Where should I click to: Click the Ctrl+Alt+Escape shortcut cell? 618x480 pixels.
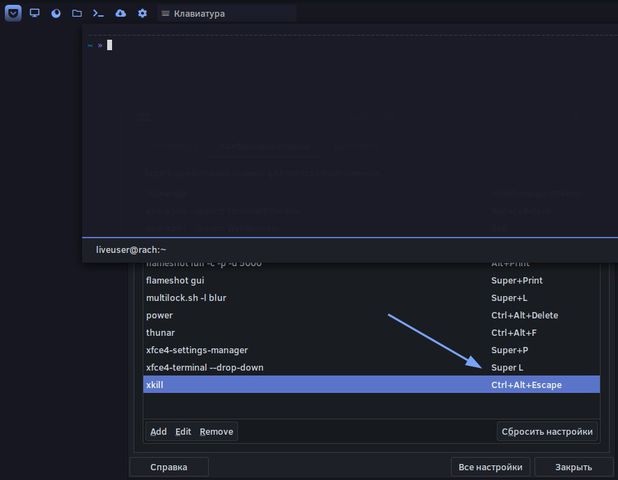[526, 385]
